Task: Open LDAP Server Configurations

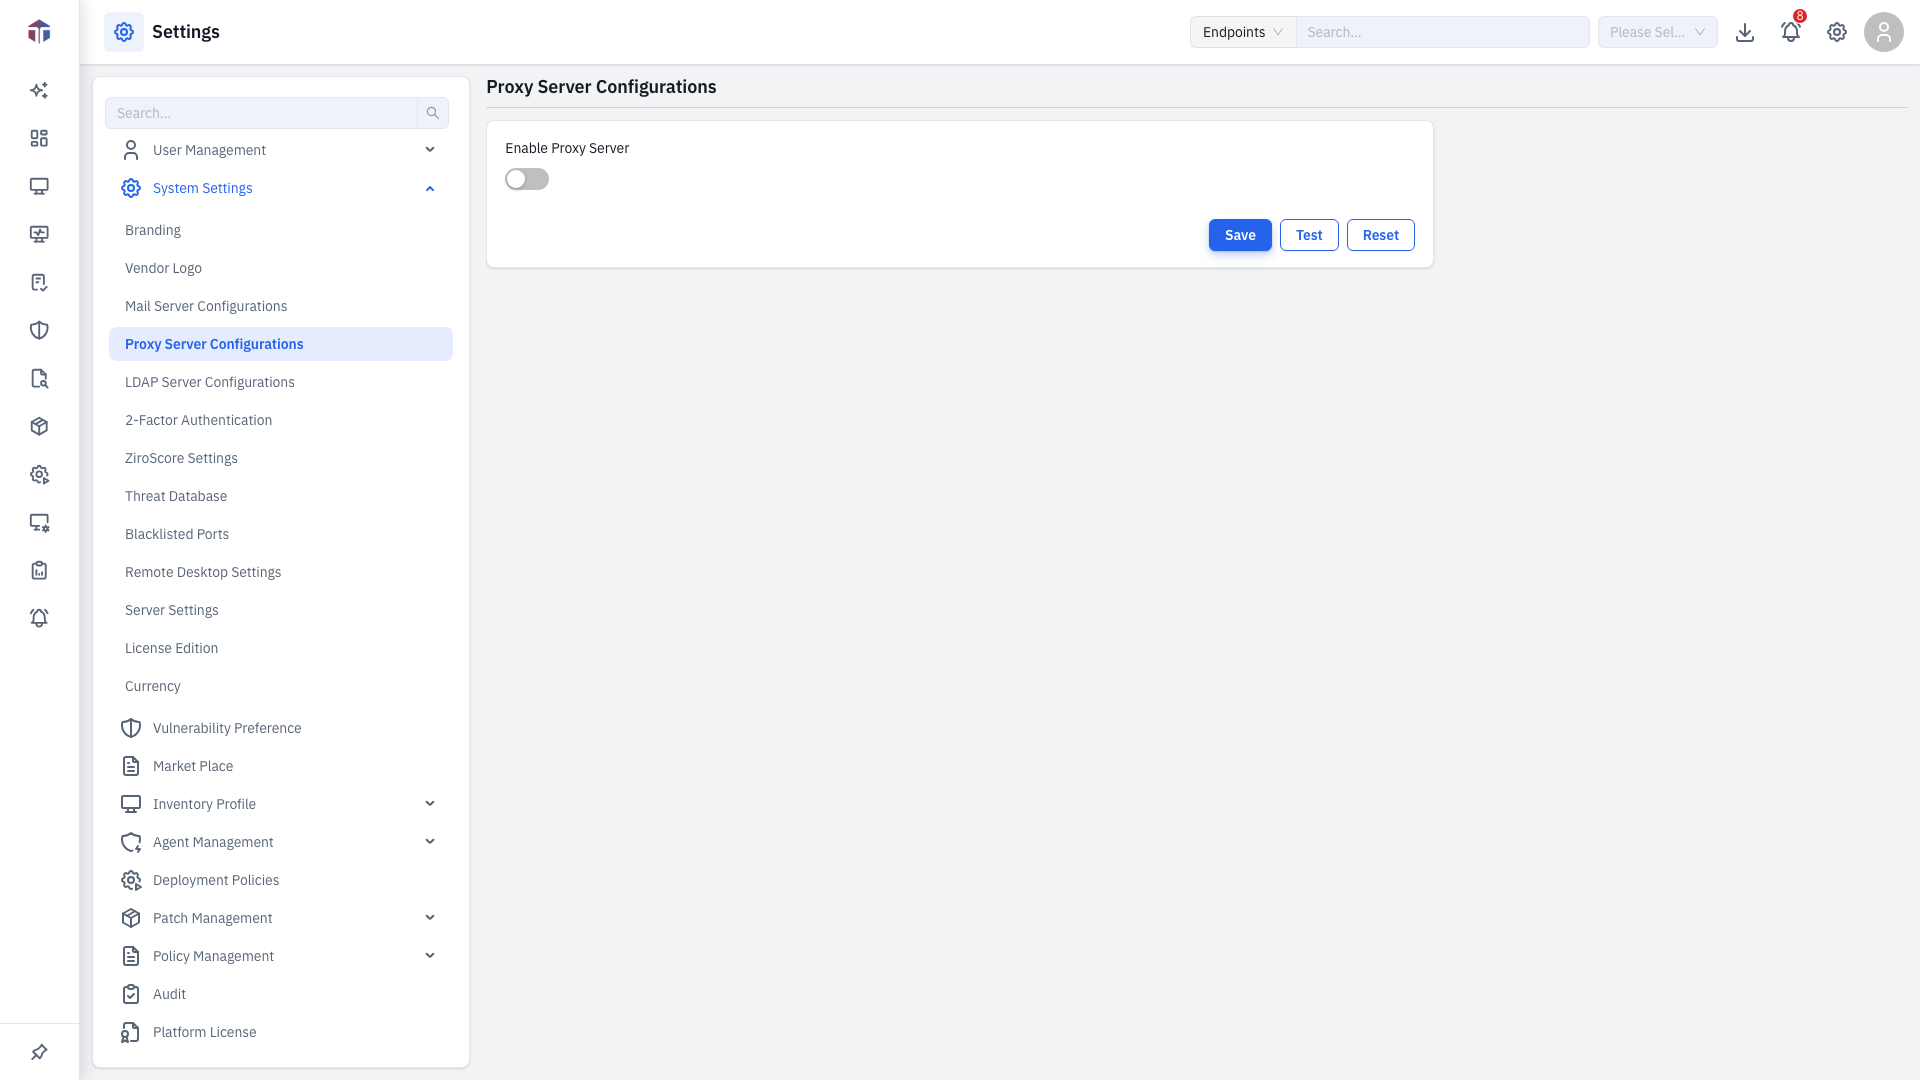Action: (x=210, y=382)
